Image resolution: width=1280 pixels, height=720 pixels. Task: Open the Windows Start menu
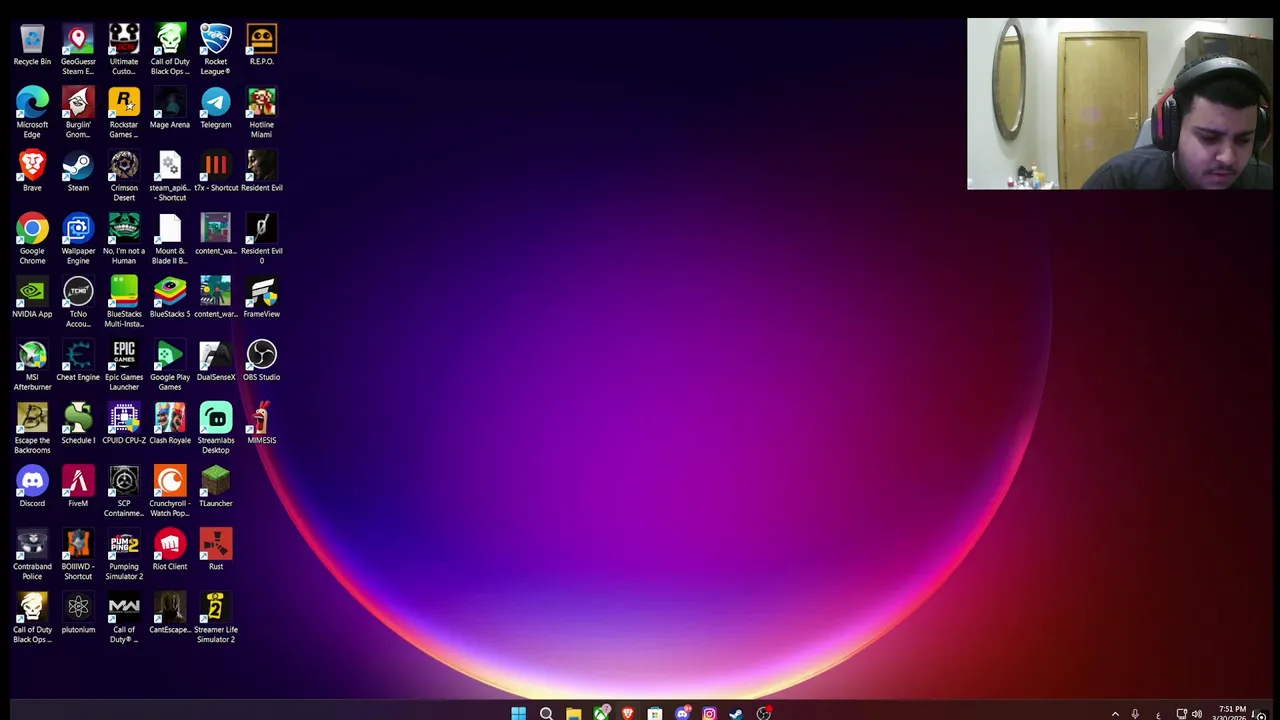[x=518, y=713]
